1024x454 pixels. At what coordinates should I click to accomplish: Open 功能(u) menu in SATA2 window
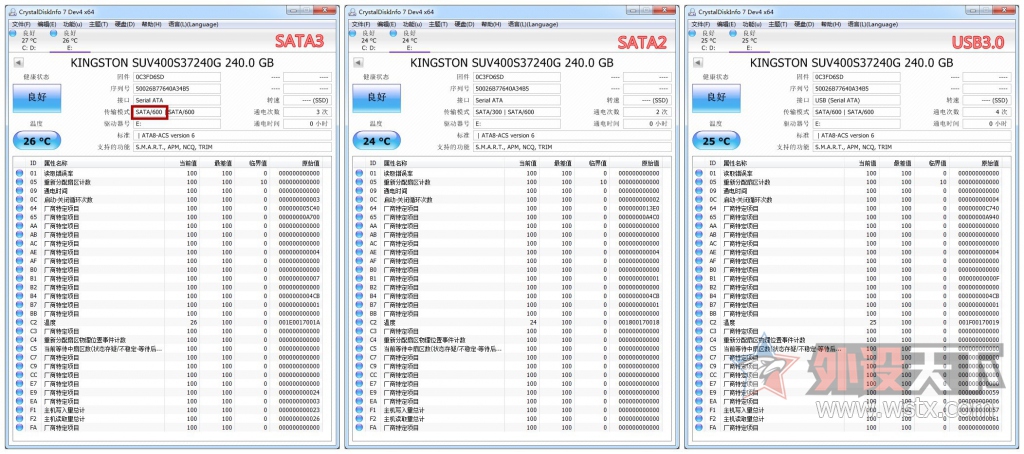coord(413,24)
